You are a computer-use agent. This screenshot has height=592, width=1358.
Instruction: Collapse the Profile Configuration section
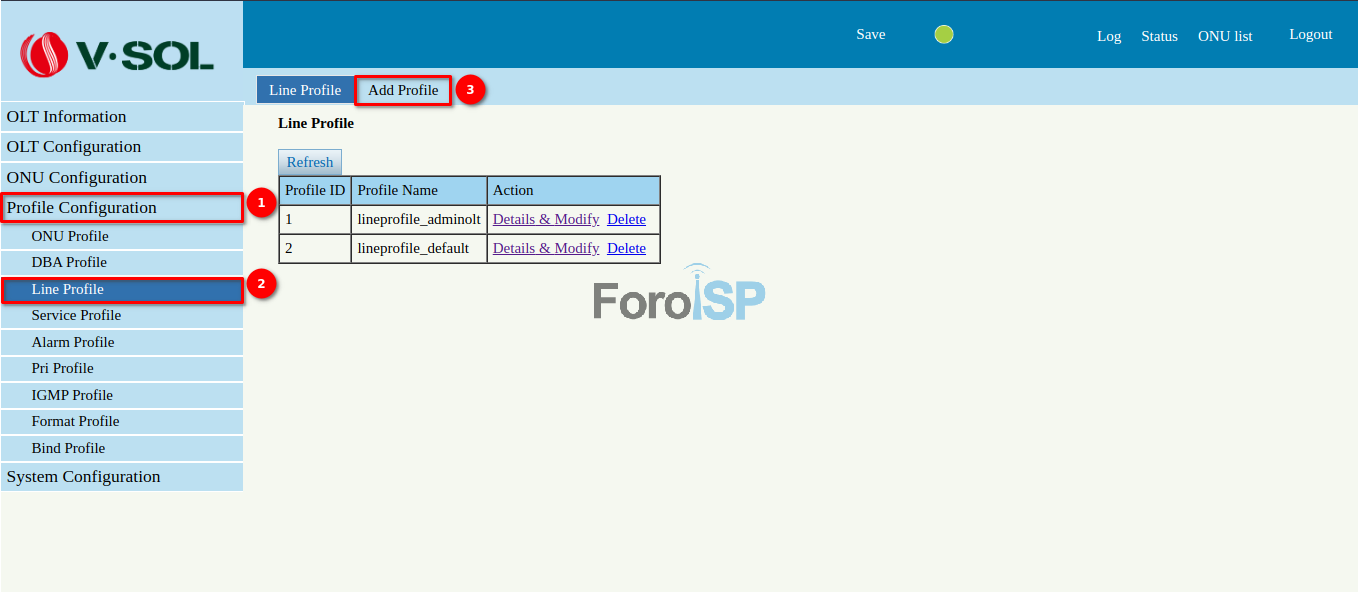point(82,208)
